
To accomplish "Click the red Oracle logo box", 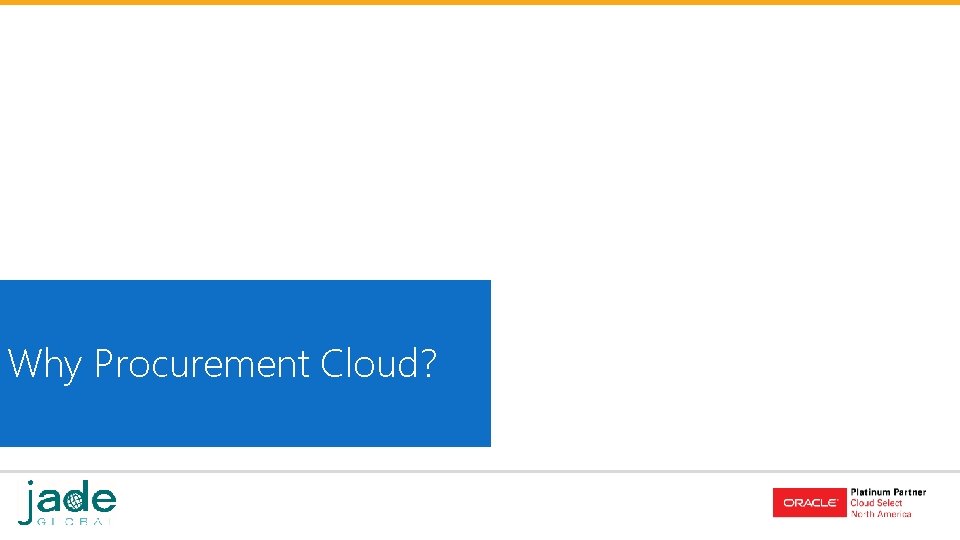I will pyautogui.click(x=809, y=503).
